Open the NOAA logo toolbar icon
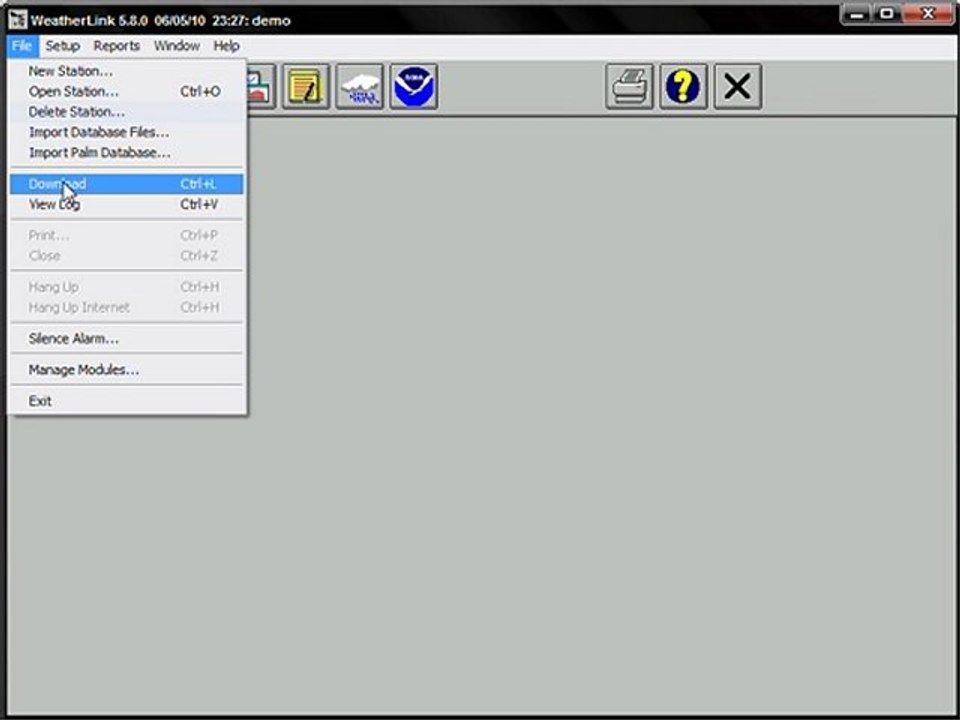This screenshot has height=720, width=960. (x=414, y=86)
